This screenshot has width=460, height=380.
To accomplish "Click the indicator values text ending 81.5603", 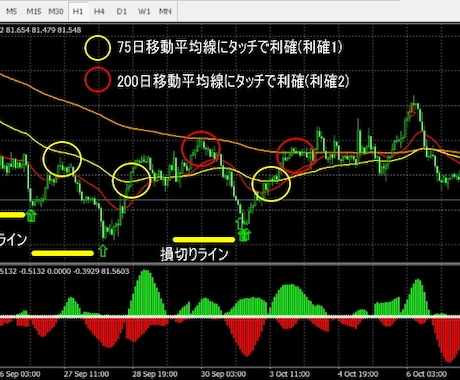I will (x=65, y=271).
